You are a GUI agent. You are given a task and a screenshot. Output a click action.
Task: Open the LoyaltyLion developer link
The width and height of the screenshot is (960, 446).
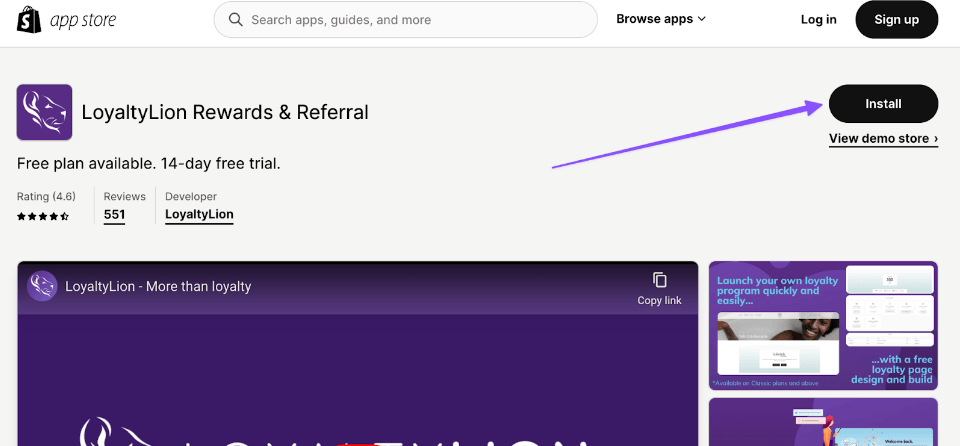199,215
